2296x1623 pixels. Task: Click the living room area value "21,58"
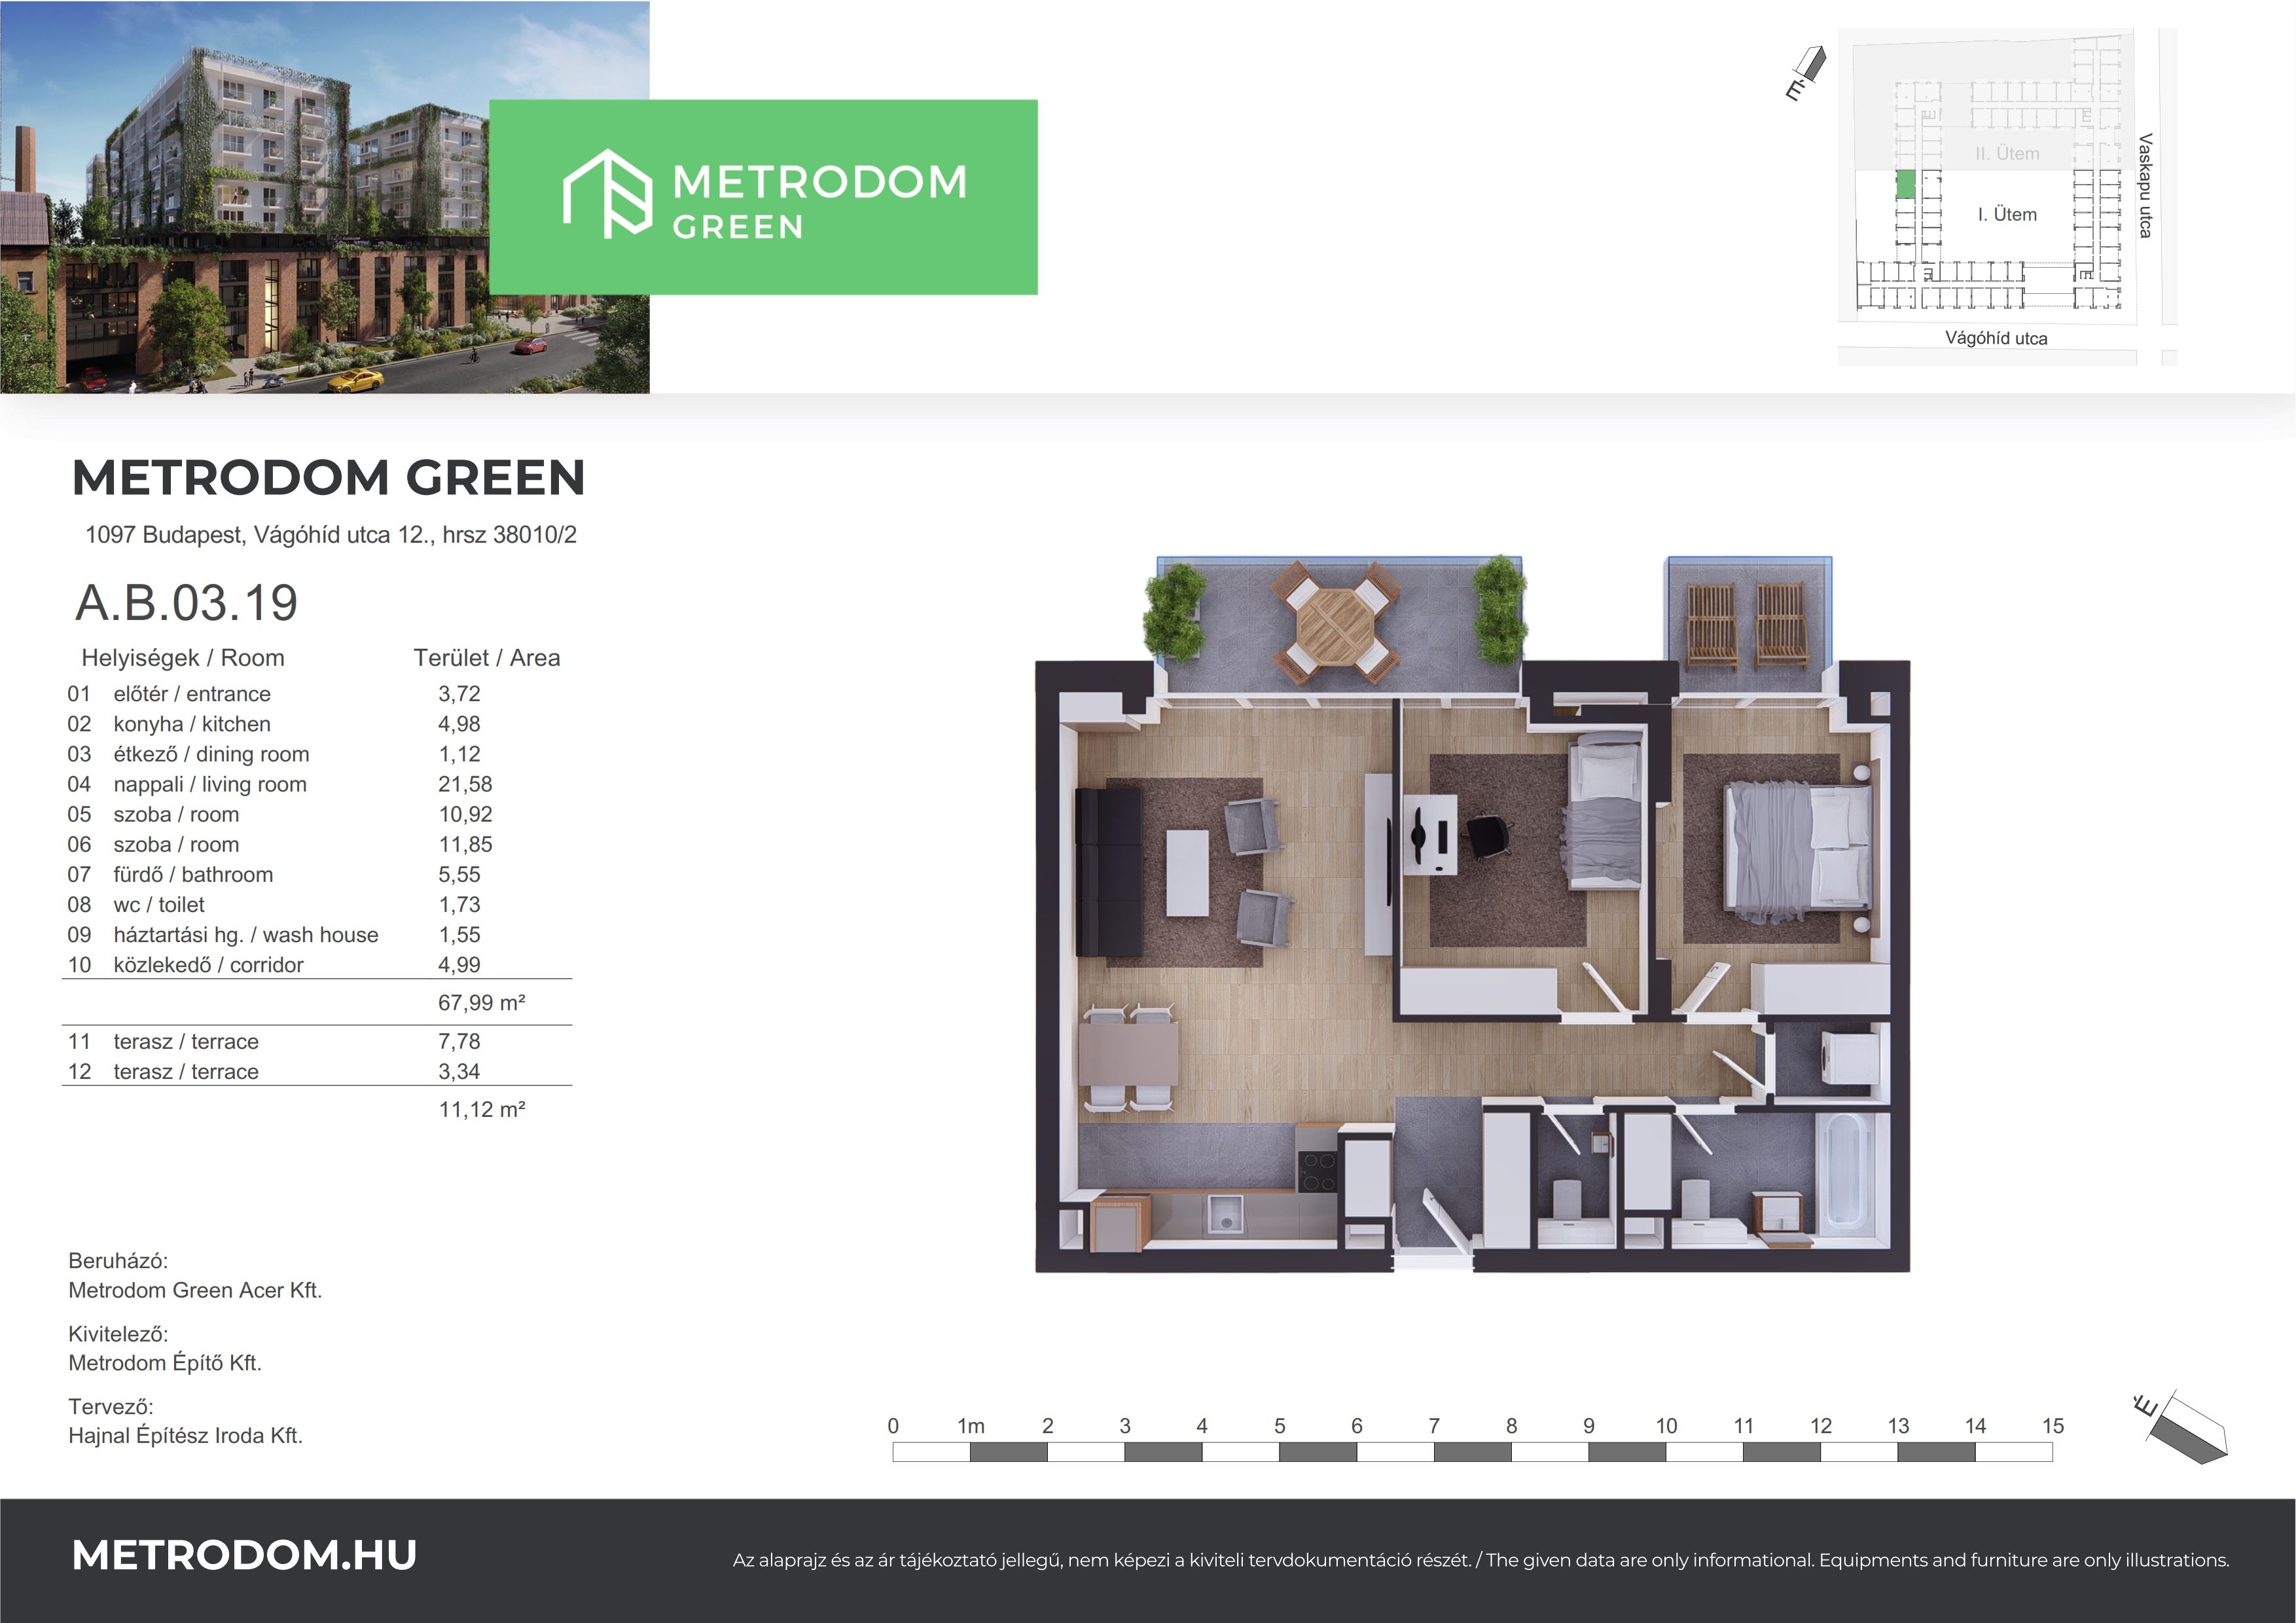(465, 784)
